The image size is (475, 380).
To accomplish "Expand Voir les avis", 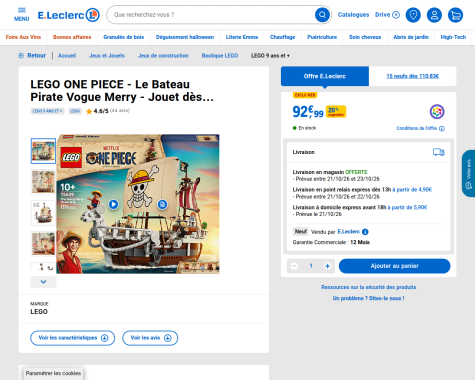I will (150, 338).
